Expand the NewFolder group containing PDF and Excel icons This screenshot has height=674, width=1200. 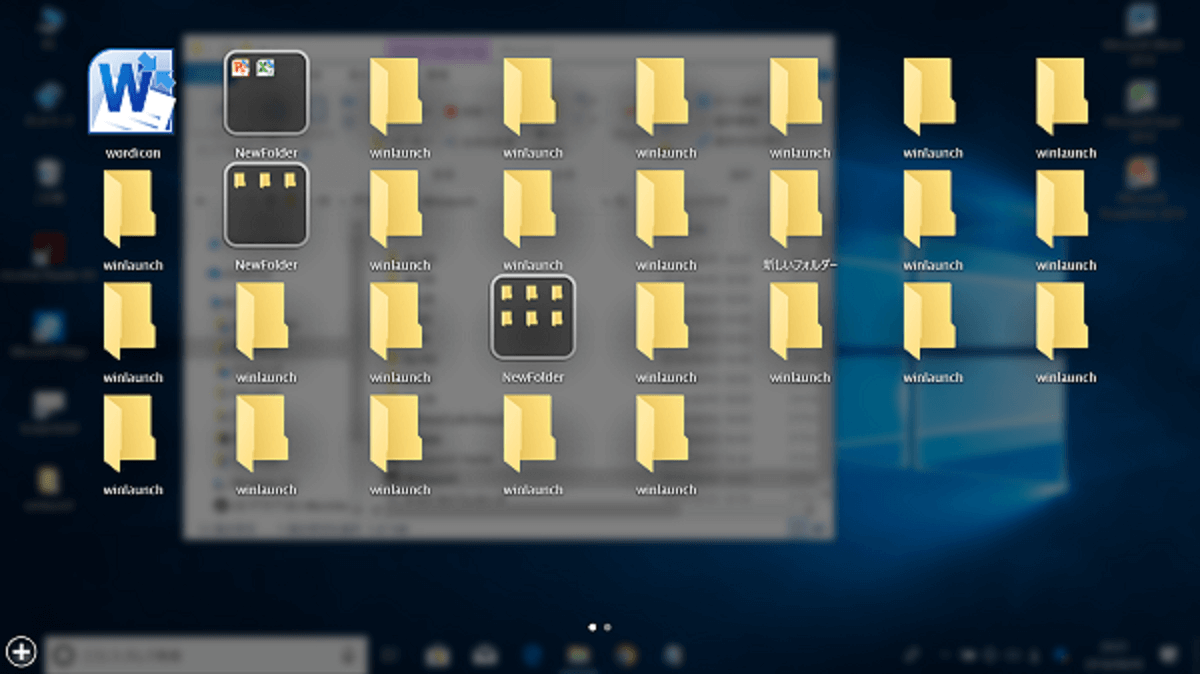[265, 93]
